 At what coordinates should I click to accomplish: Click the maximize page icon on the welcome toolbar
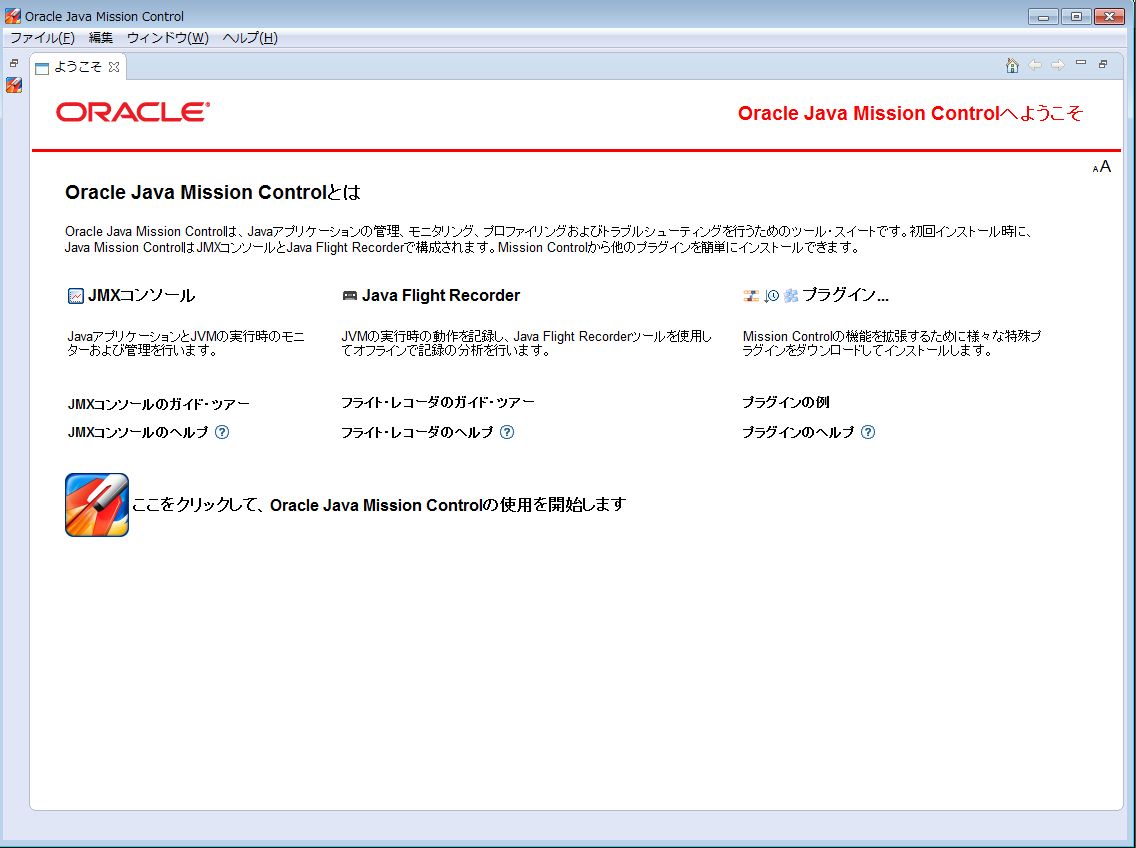[1103, 63]
